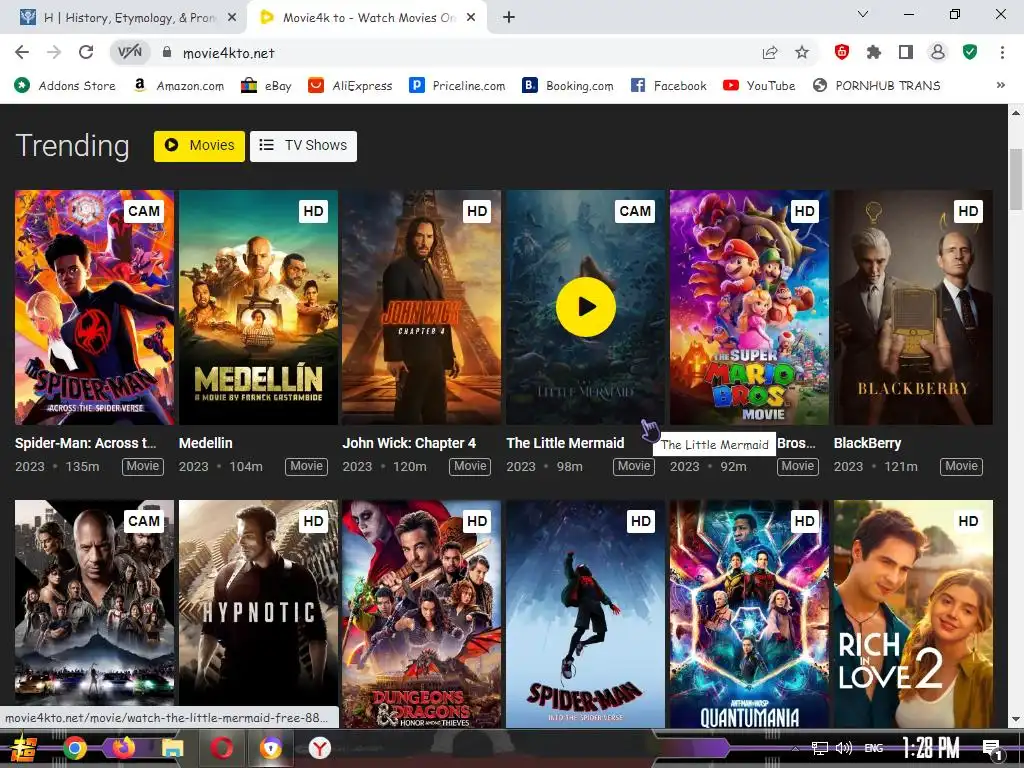Open Addons Store bookmark
The image size is (1024, 768).
tap(65, 86)
